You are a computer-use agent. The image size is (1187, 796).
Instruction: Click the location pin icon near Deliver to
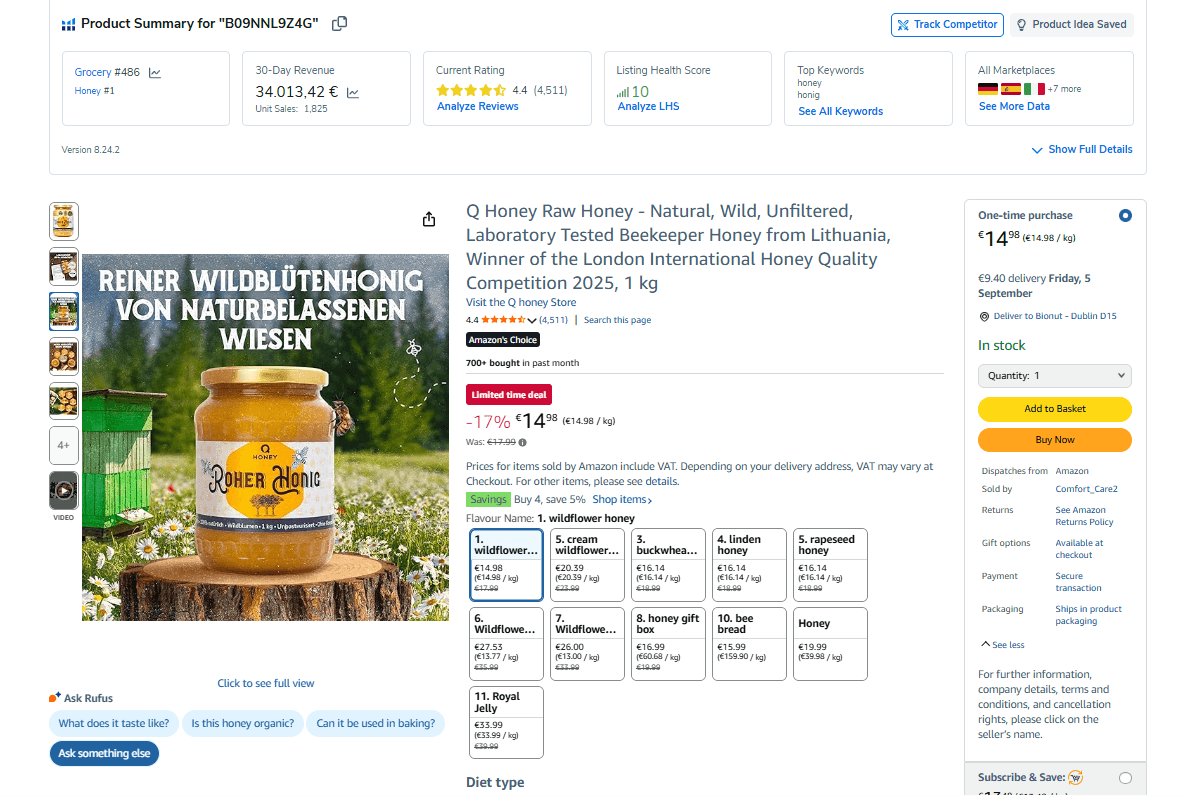coord(984,317)
